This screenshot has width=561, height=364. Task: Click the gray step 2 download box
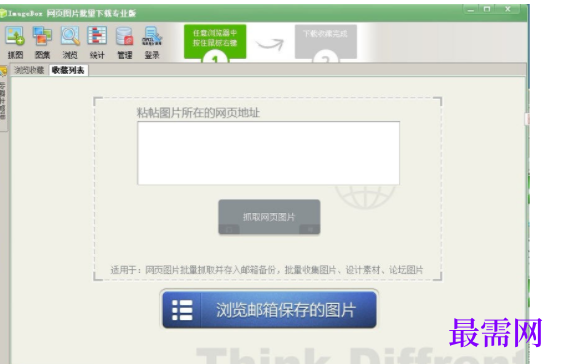click(326, 42)
